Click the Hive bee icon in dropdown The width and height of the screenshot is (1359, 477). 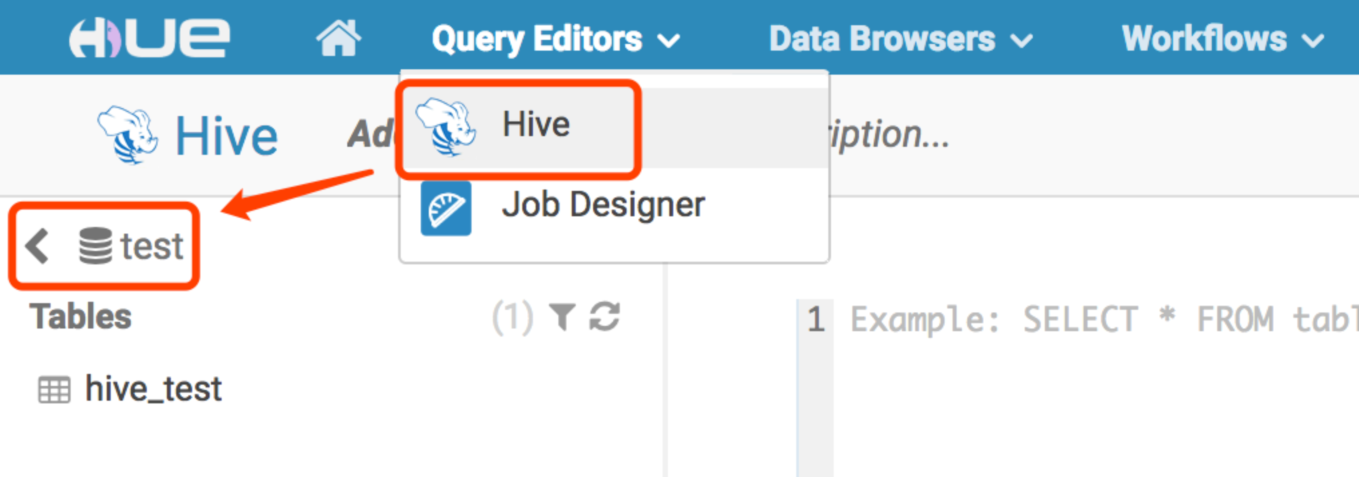coord(445,127)
